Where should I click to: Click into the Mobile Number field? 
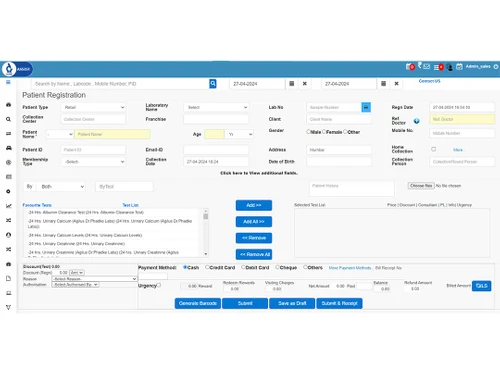(462, 133)
